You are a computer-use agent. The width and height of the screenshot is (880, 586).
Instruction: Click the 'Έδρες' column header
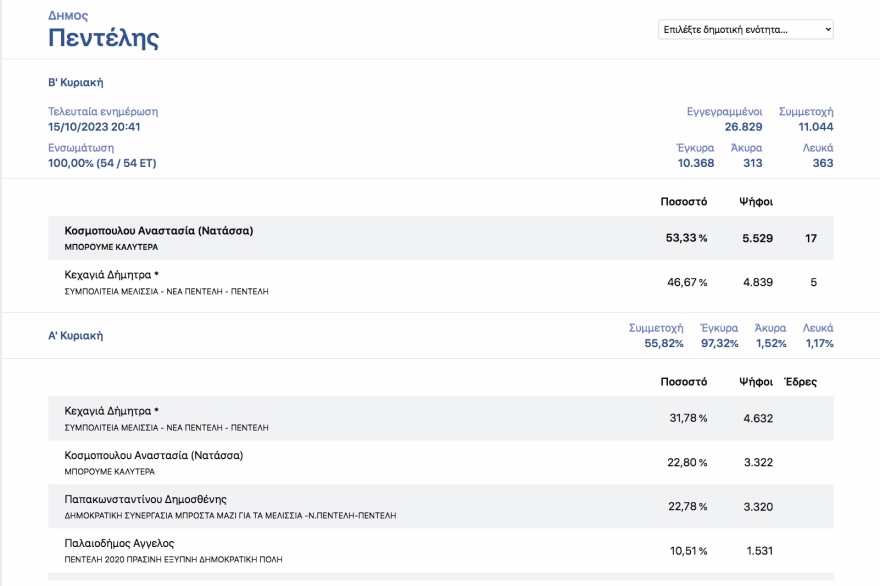click(x=800, y=382)
